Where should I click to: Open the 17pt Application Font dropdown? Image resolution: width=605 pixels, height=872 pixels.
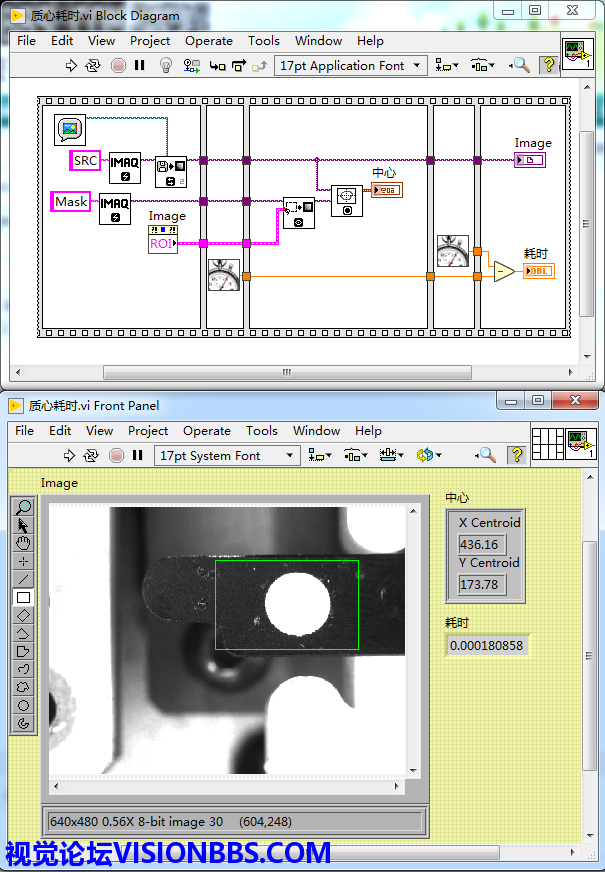point(350,66)
